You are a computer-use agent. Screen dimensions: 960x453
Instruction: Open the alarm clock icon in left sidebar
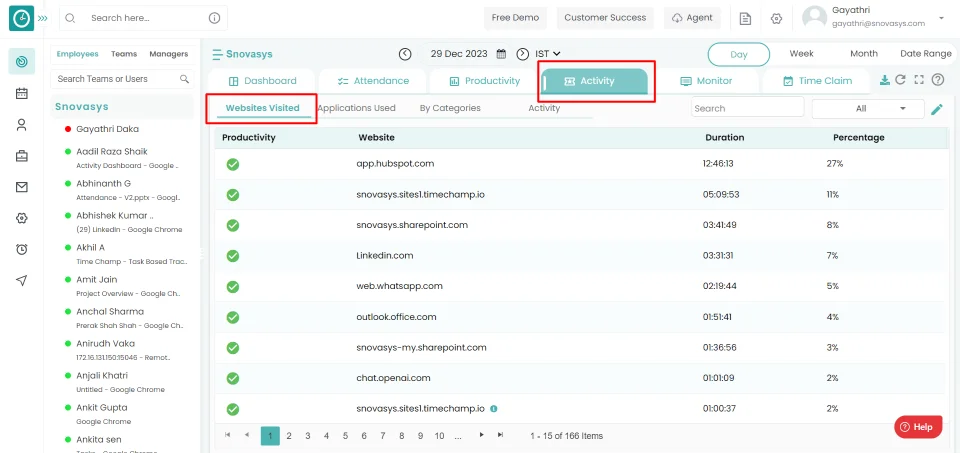[x=21, y=249]
